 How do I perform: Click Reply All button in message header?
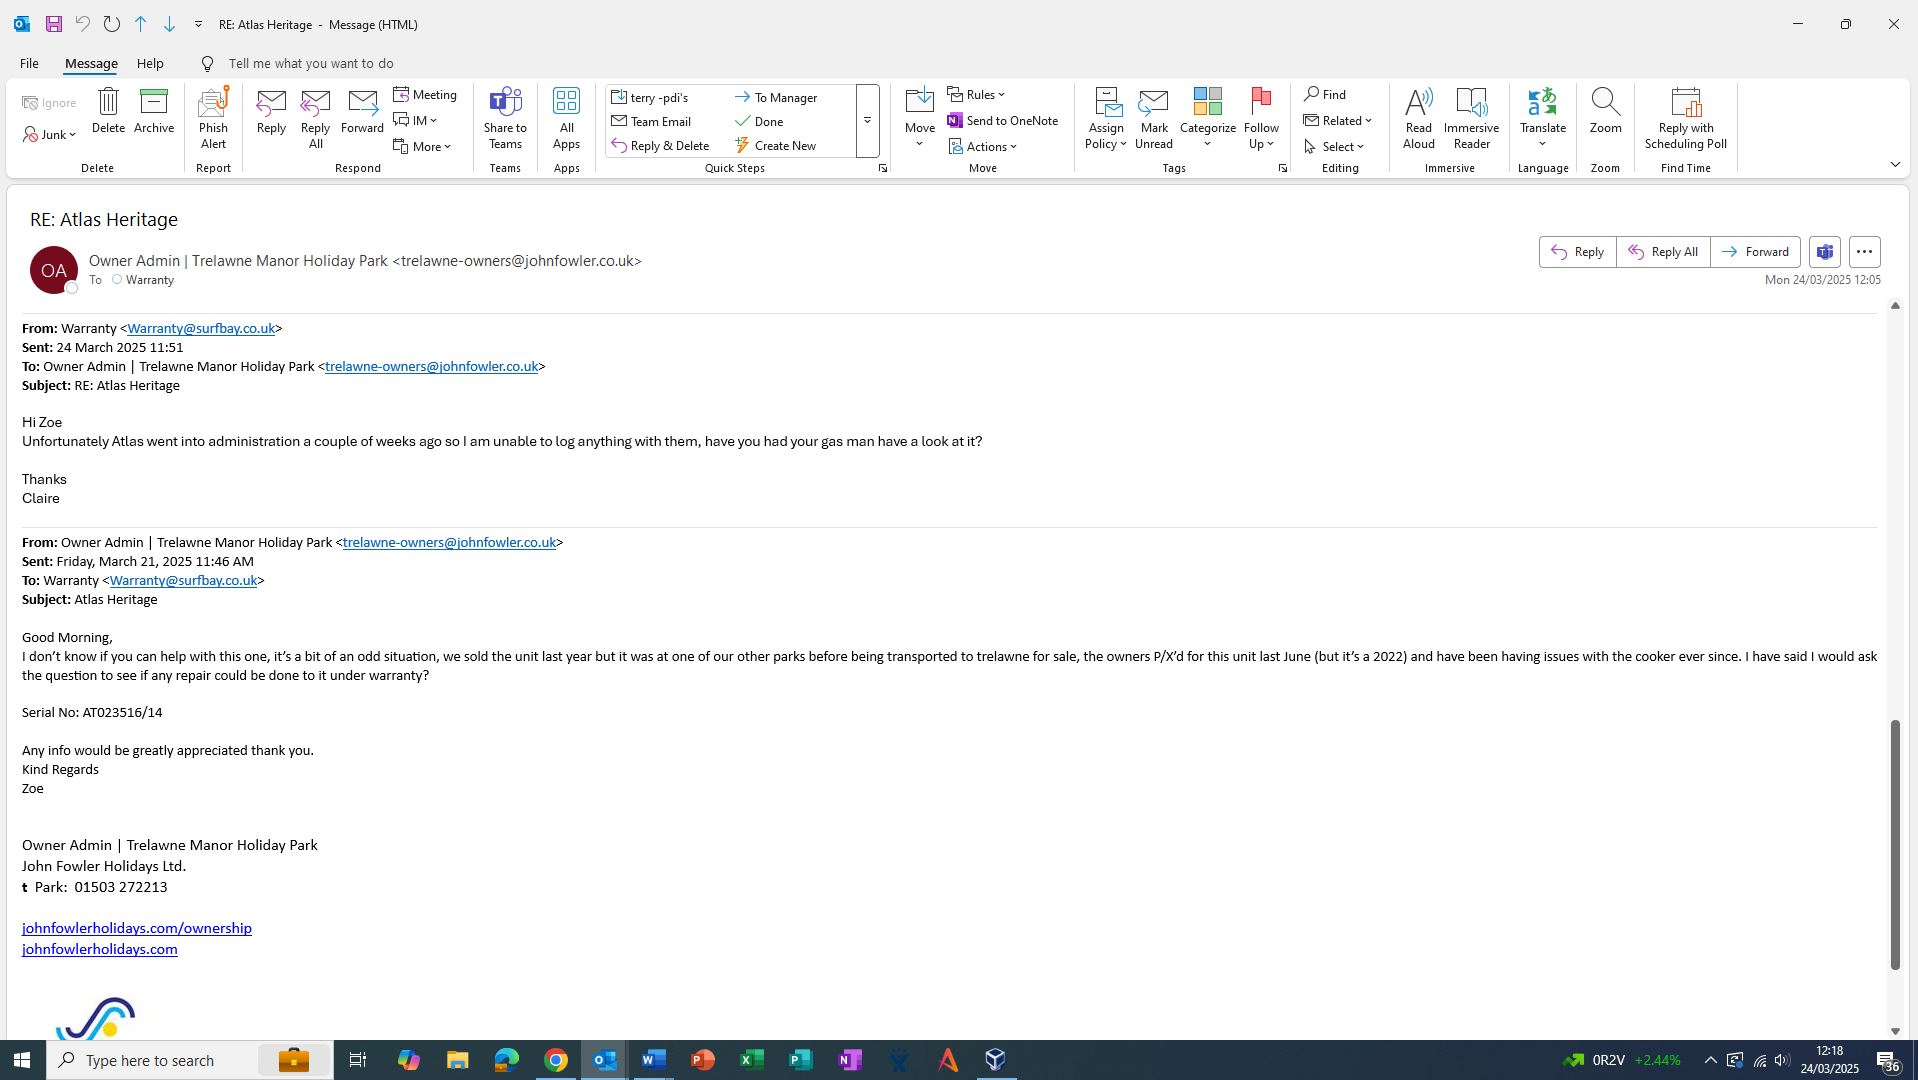point(1663,252)
